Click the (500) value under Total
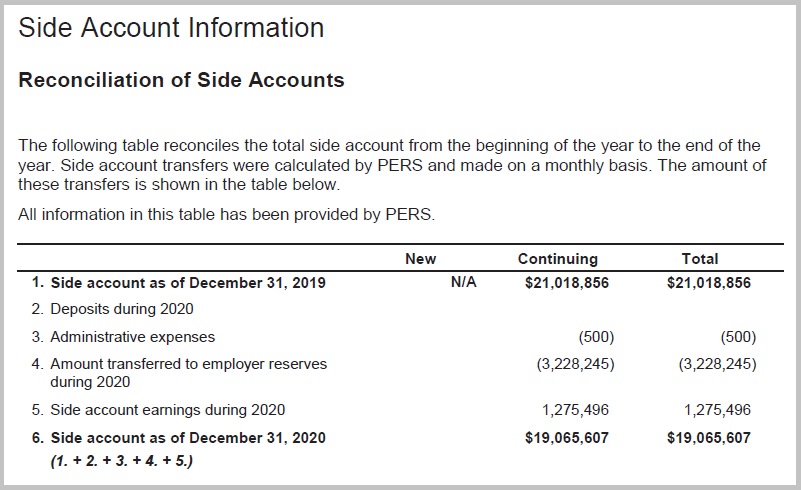 737,337
